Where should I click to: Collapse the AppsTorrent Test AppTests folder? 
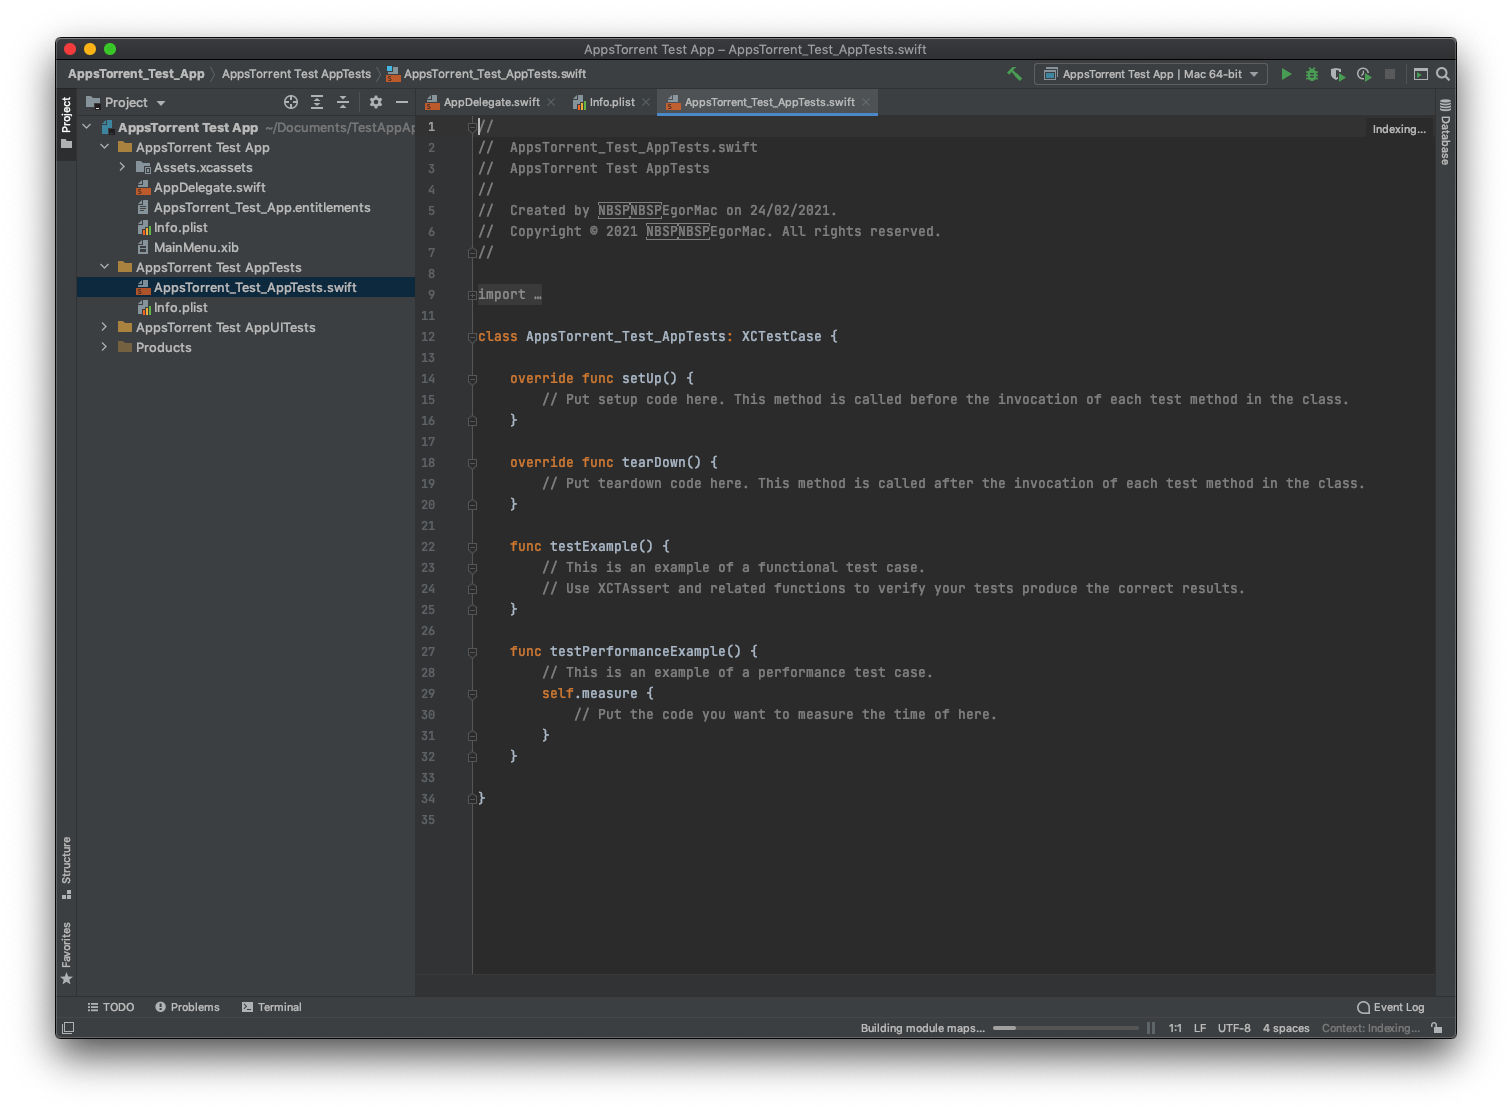click(x=104, y=267)
